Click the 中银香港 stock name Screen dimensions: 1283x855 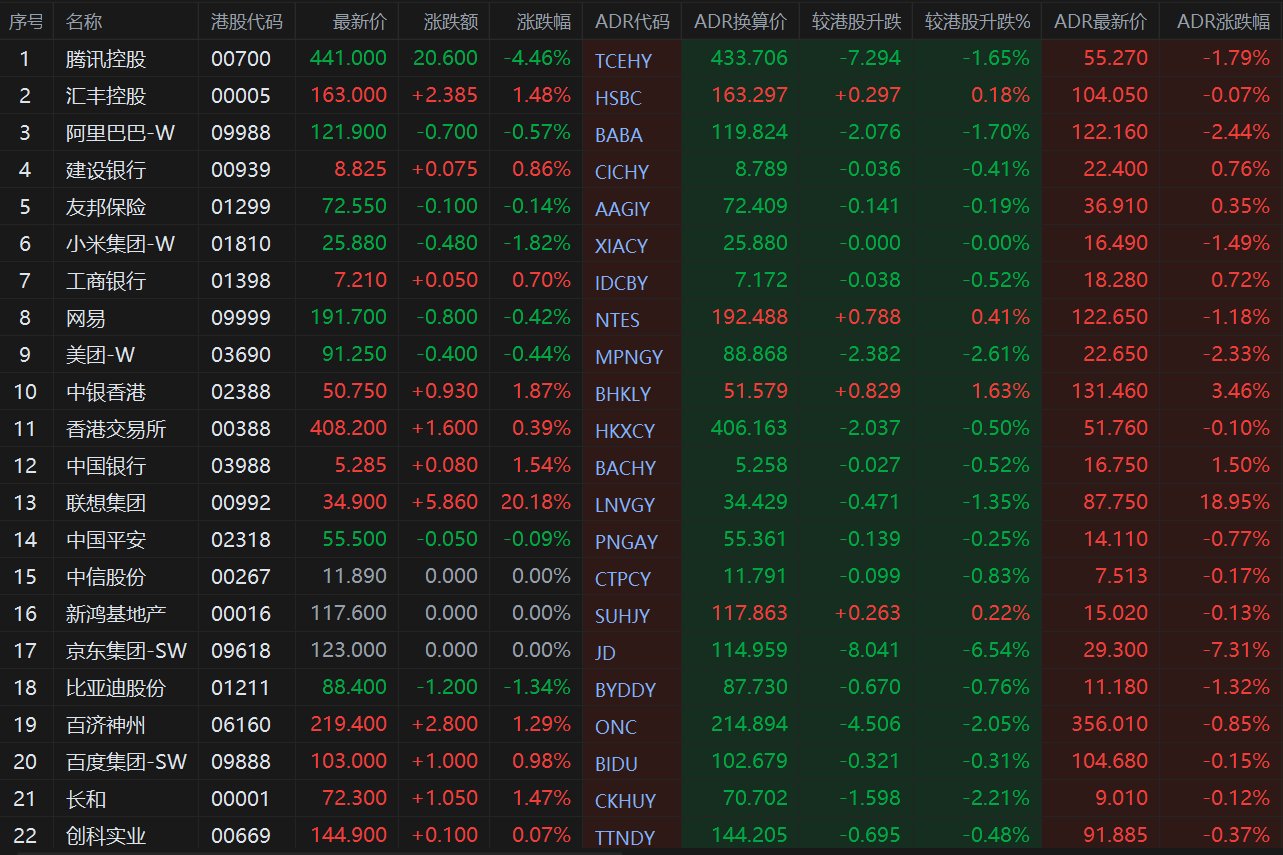coord(106,392)
